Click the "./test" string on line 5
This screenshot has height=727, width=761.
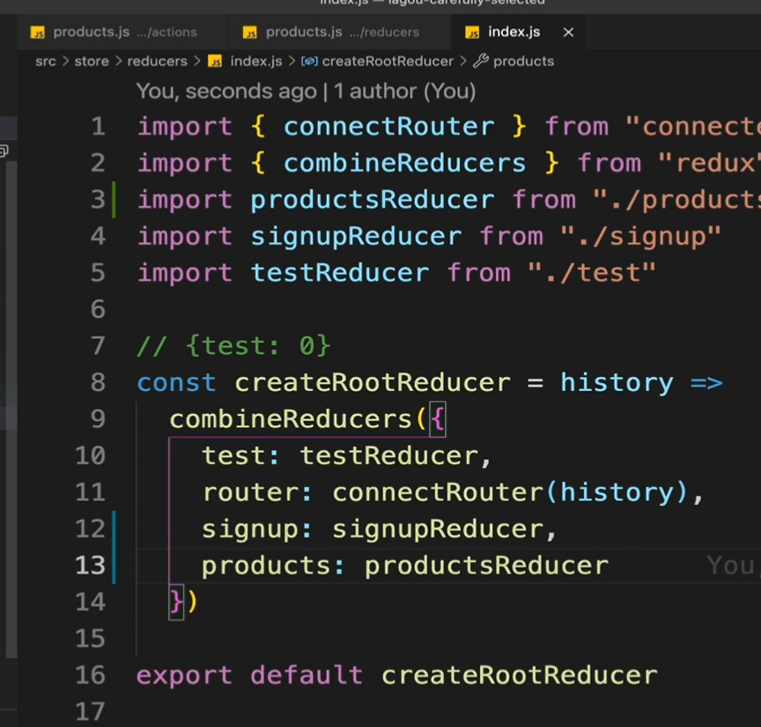pos(592,273)
